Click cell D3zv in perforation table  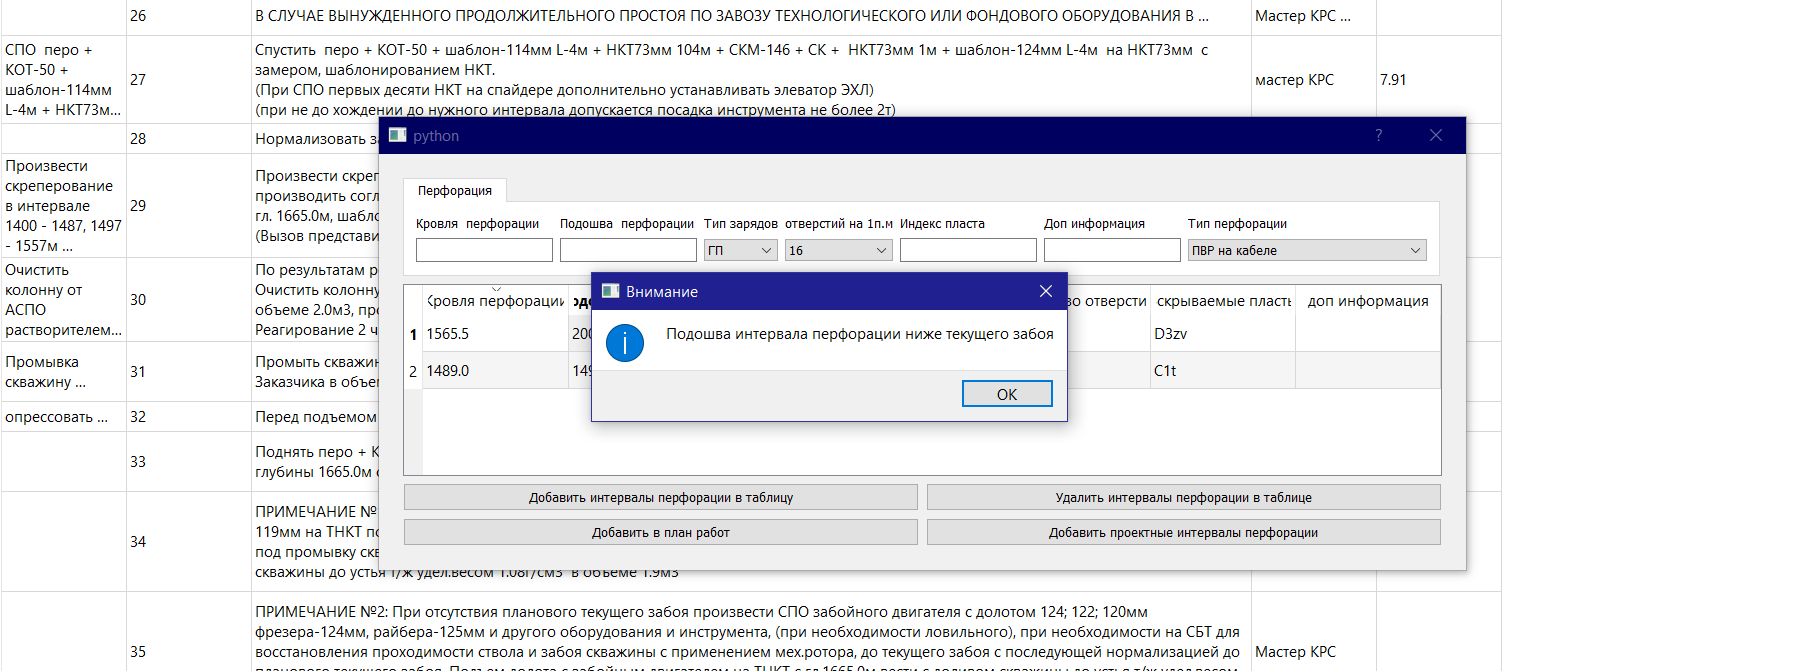pyautogui.click(x=1223, y=334)
